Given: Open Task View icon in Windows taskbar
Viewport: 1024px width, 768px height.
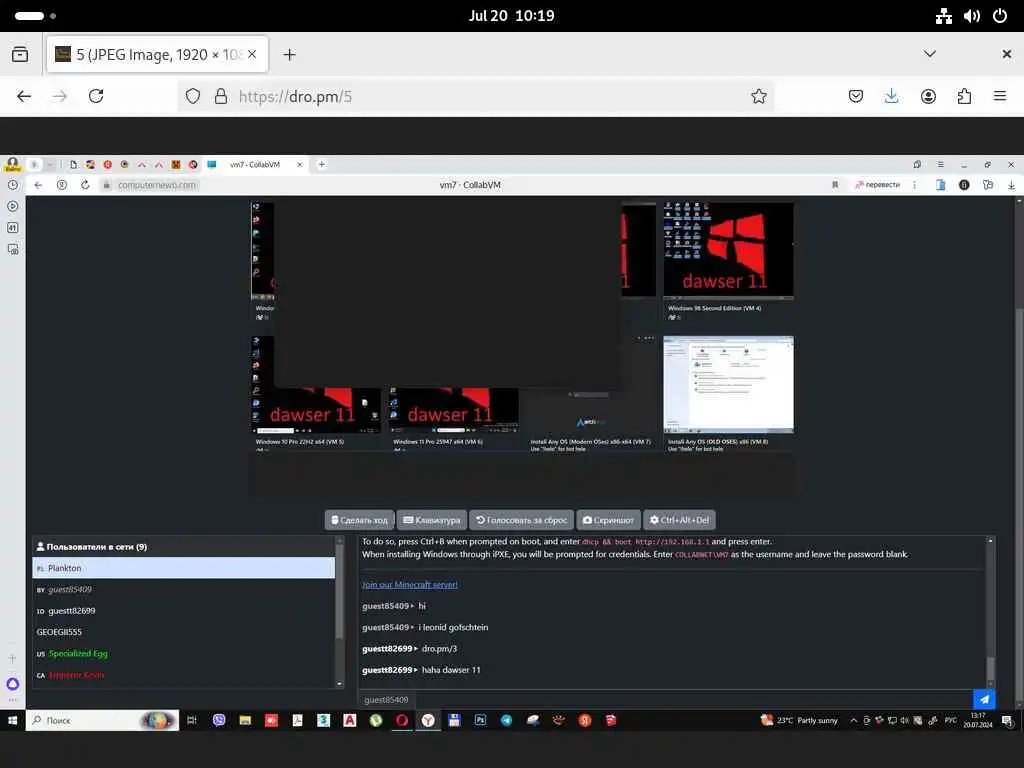Looking at the screenshot, I should tap(191, 720).
